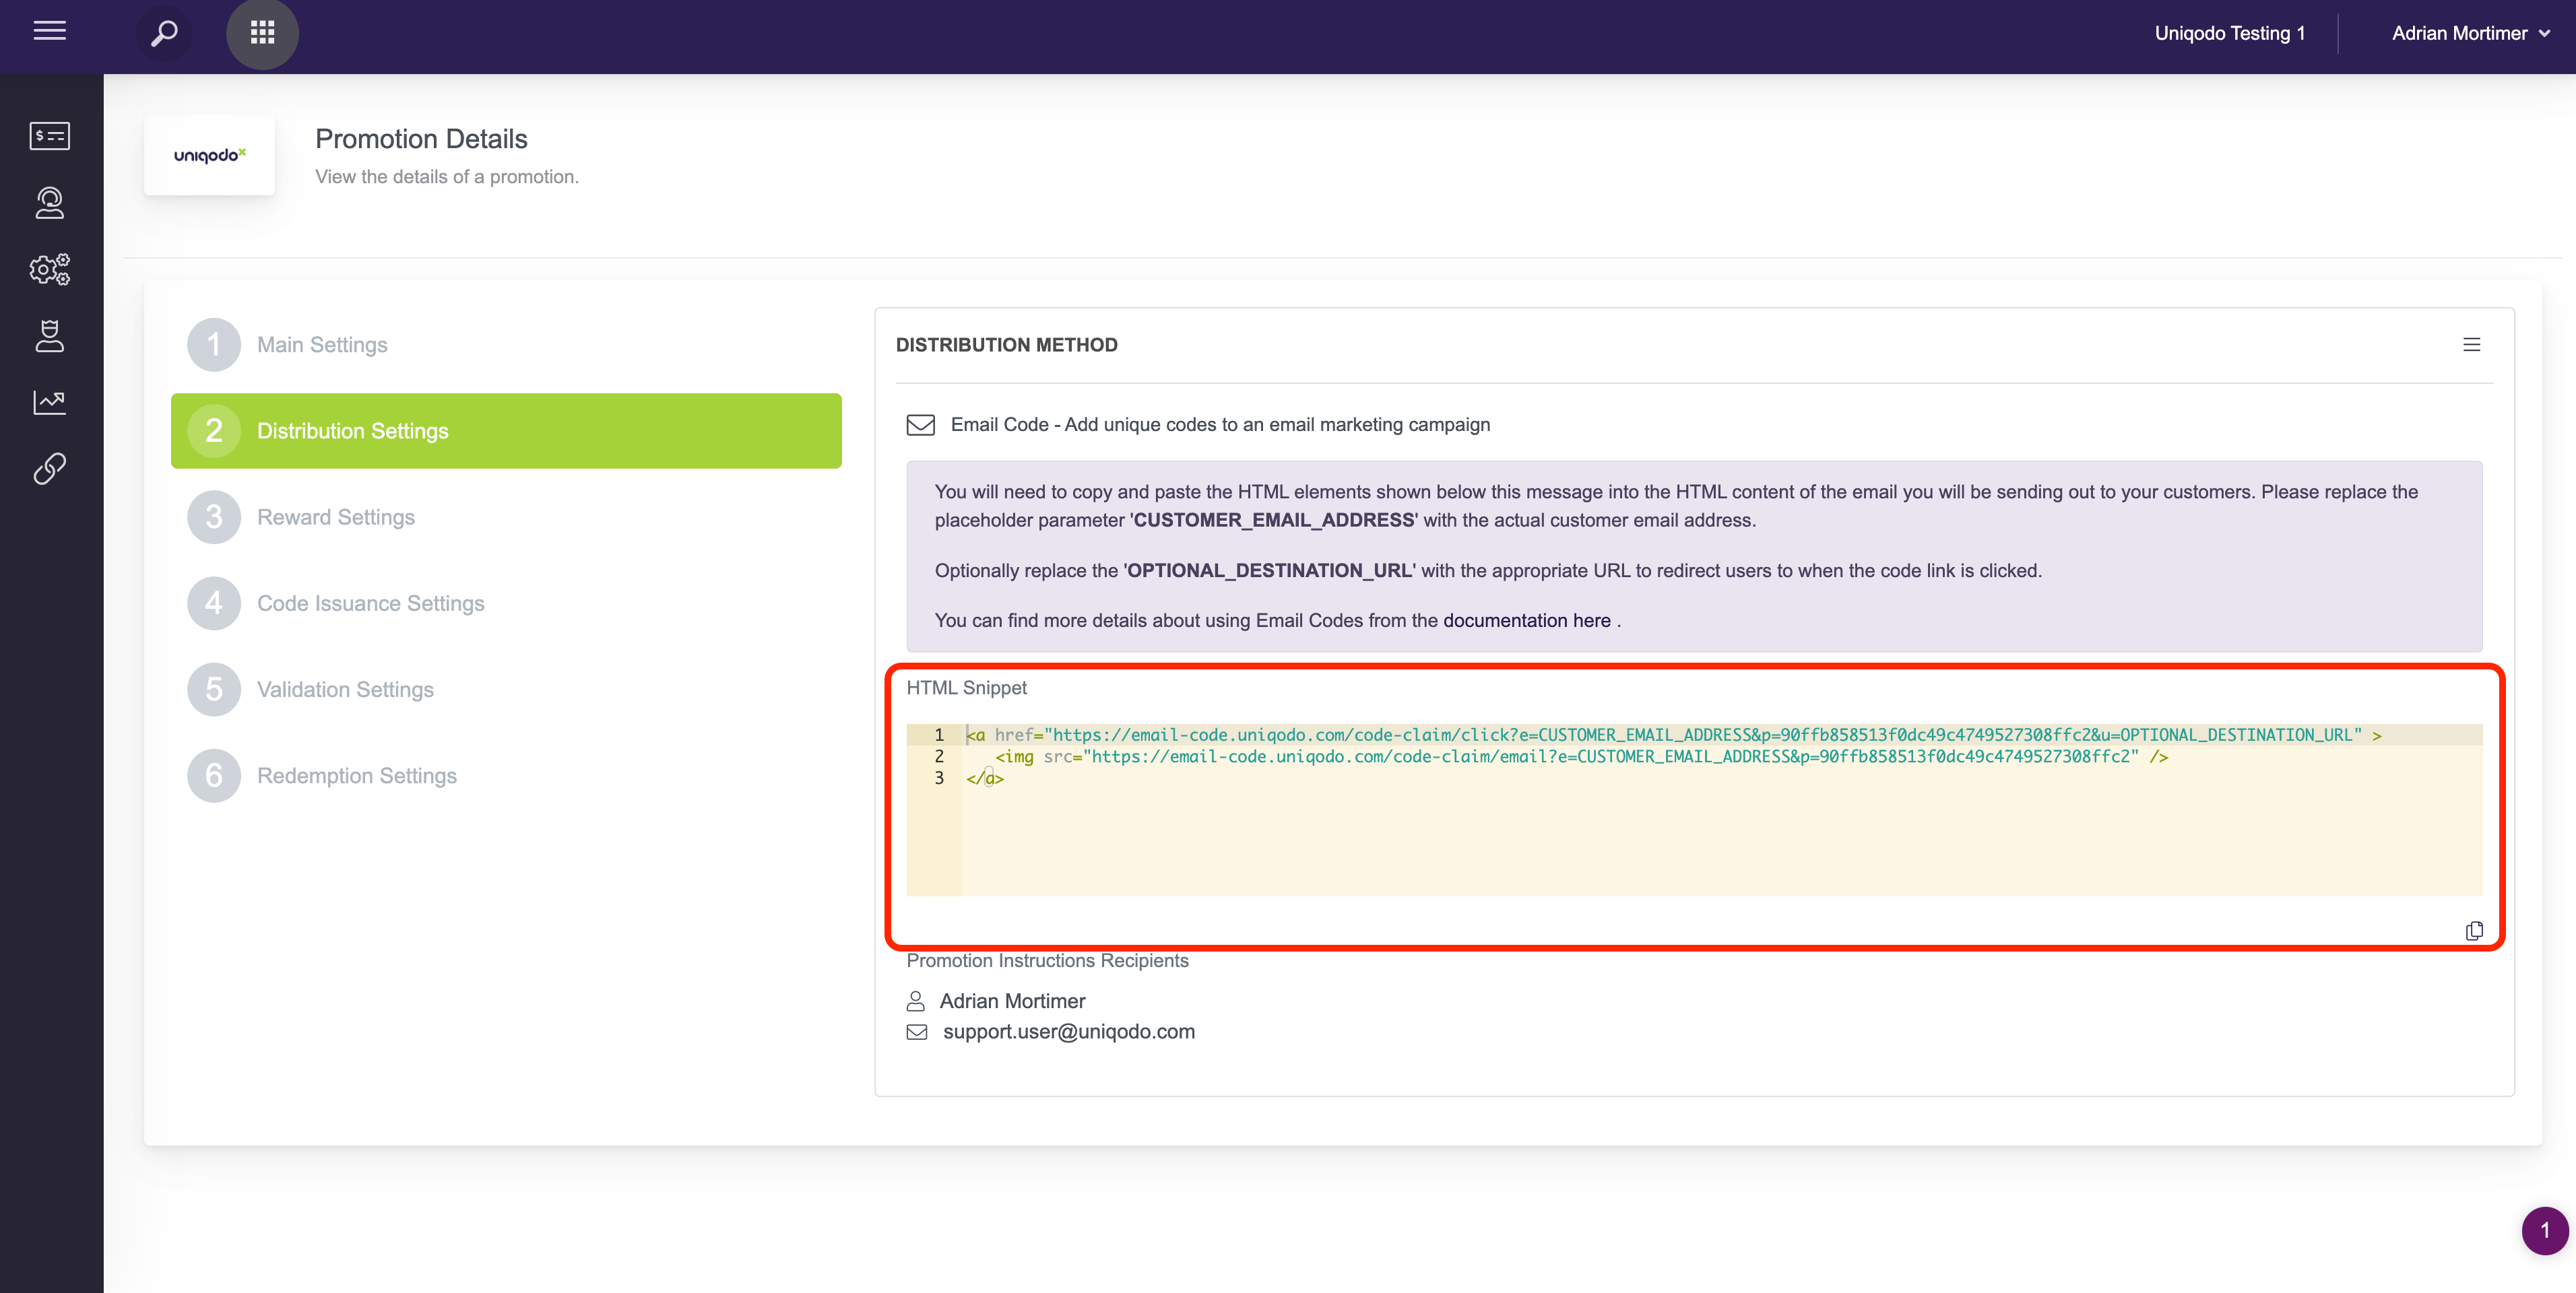The height and width of the screenshot is (1293, 2576).
Task: Open Redemption Settings step
Action: (356, 776)
